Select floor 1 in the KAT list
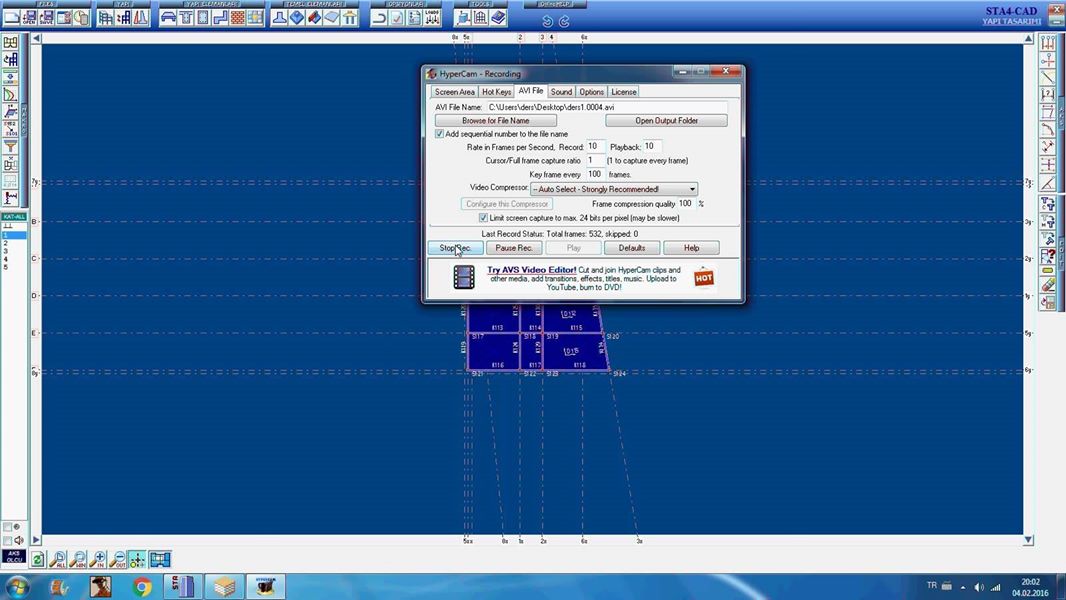This screenshot has height=600, width=1066. click(14, 235)
